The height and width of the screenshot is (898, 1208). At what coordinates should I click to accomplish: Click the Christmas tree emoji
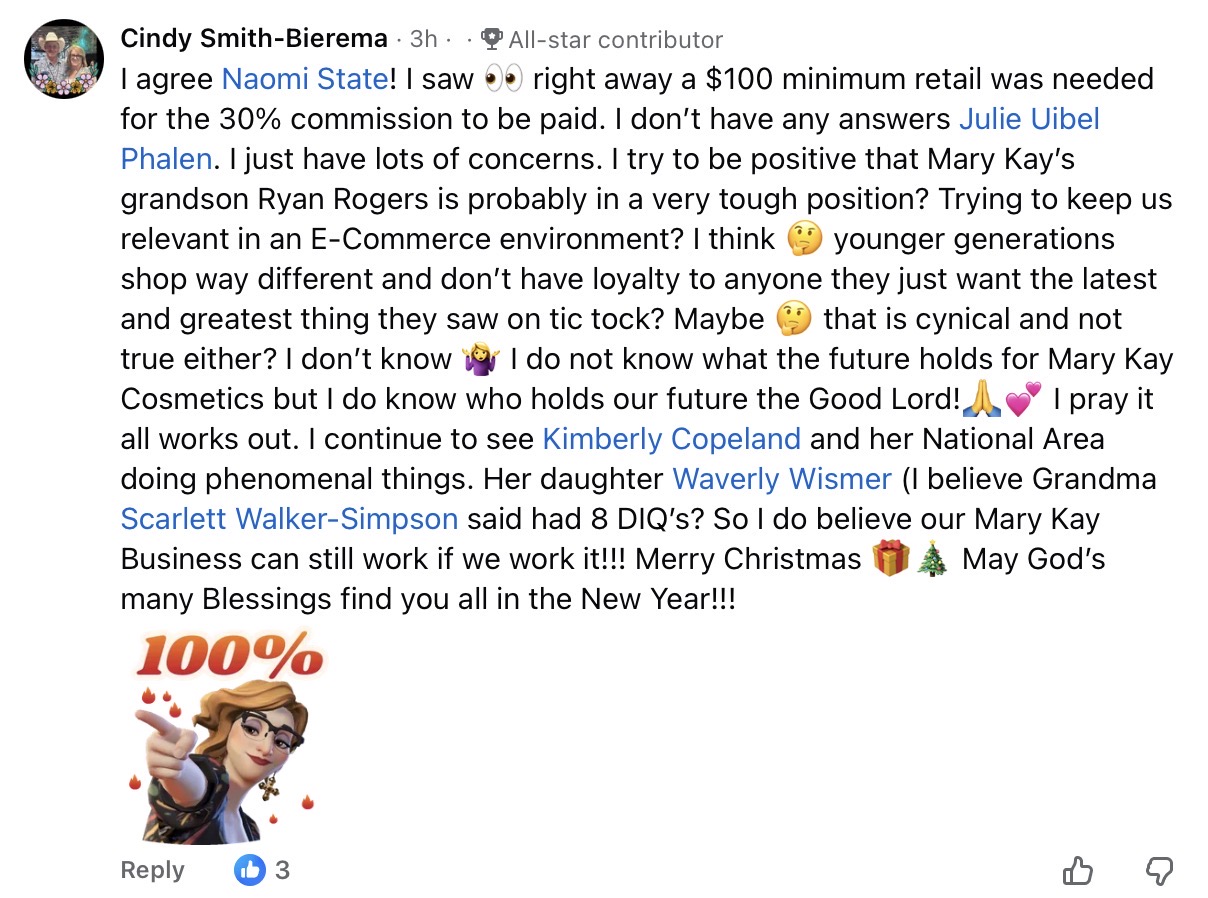[x=932, y=558]
